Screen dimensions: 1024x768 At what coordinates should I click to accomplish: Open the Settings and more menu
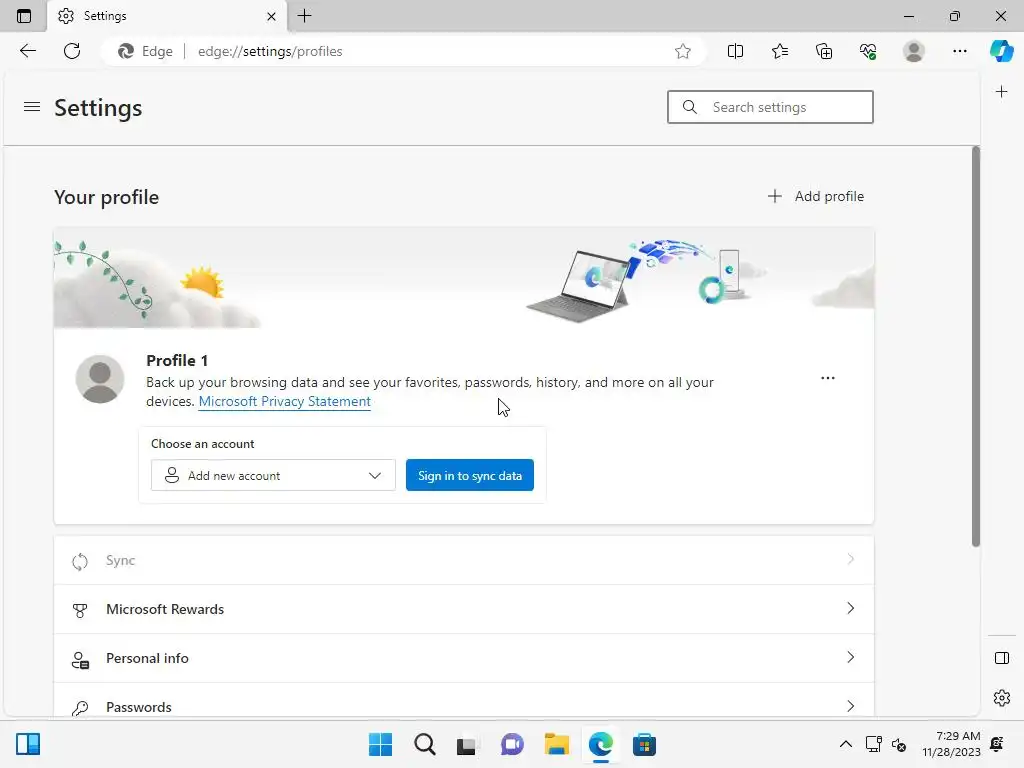click(x=959, y=51)
